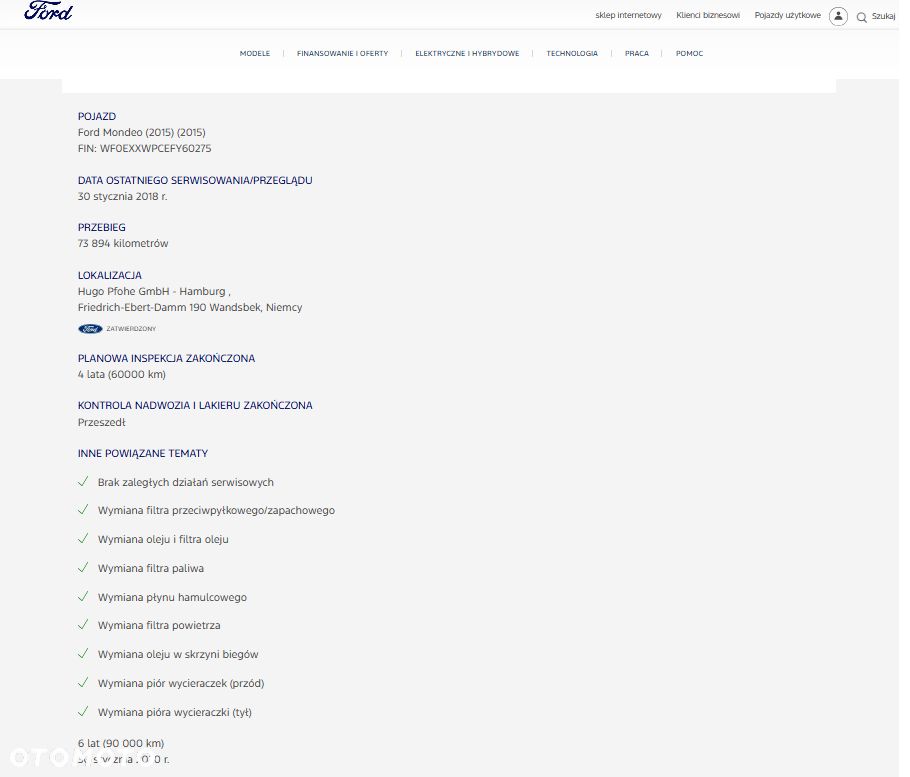Open the user account profile icon
The image size is (910, 777).
[838, 16]
